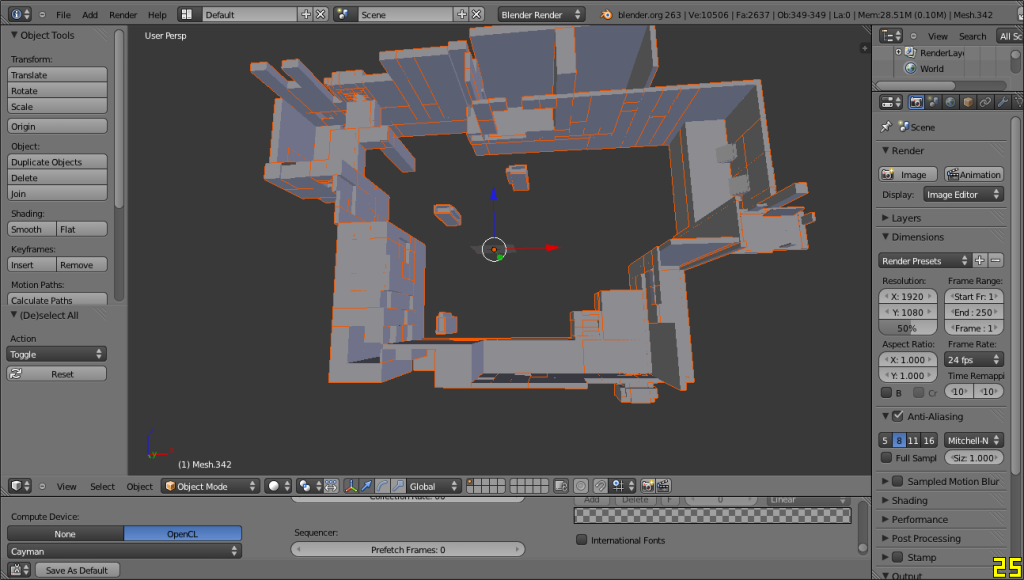Click the rendered preview camera icon
Screen dimensions: 1024x580
[648, 486]
